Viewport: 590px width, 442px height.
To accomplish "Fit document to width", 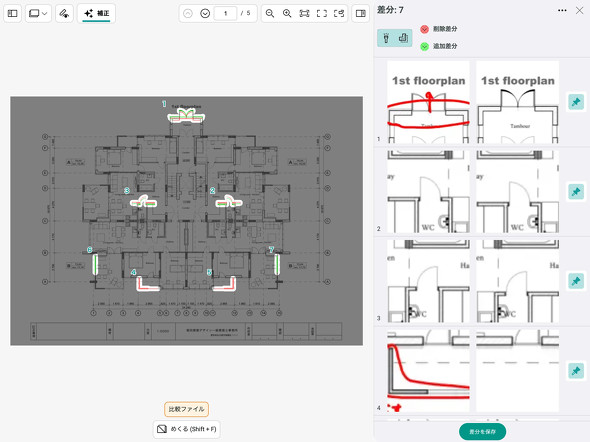I will 304,14.
